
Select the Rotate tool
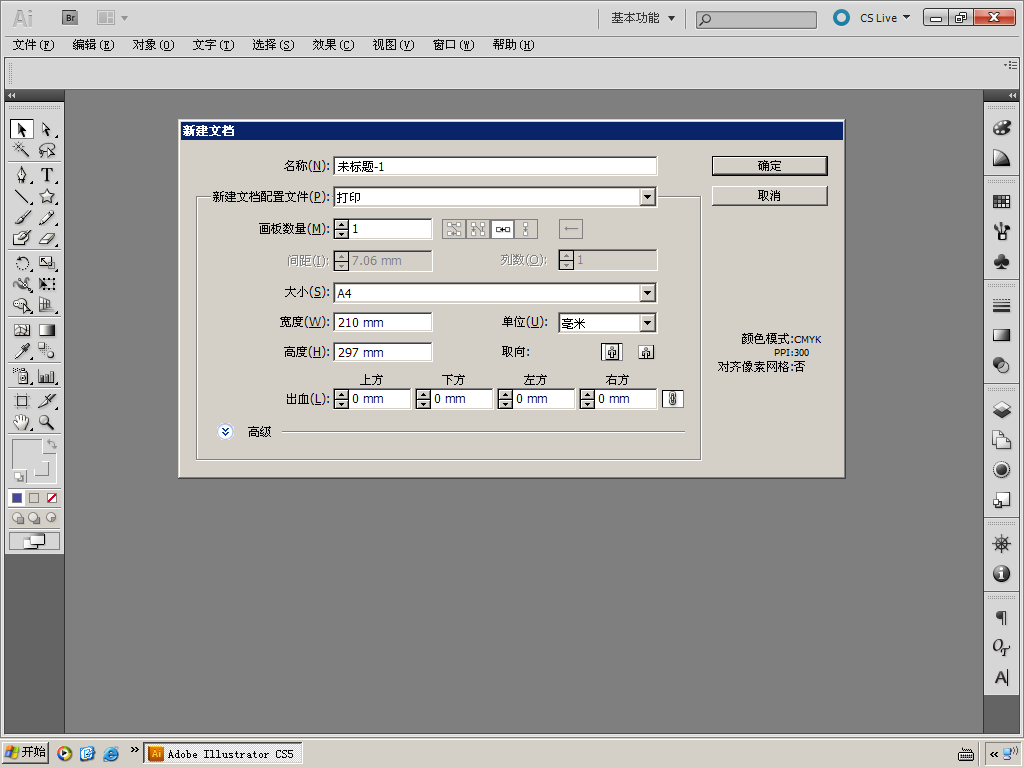point(22,263)
